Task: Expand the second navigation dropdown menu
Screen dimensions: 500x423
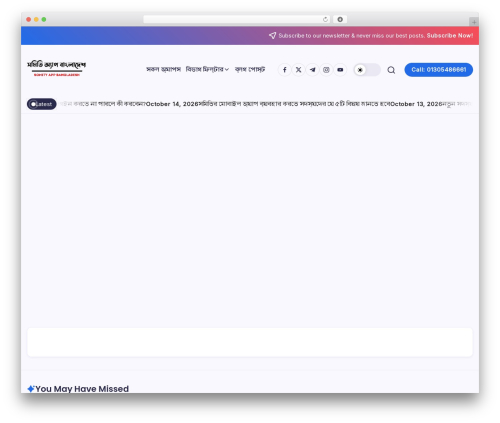Action: click(x=207, y=69)
